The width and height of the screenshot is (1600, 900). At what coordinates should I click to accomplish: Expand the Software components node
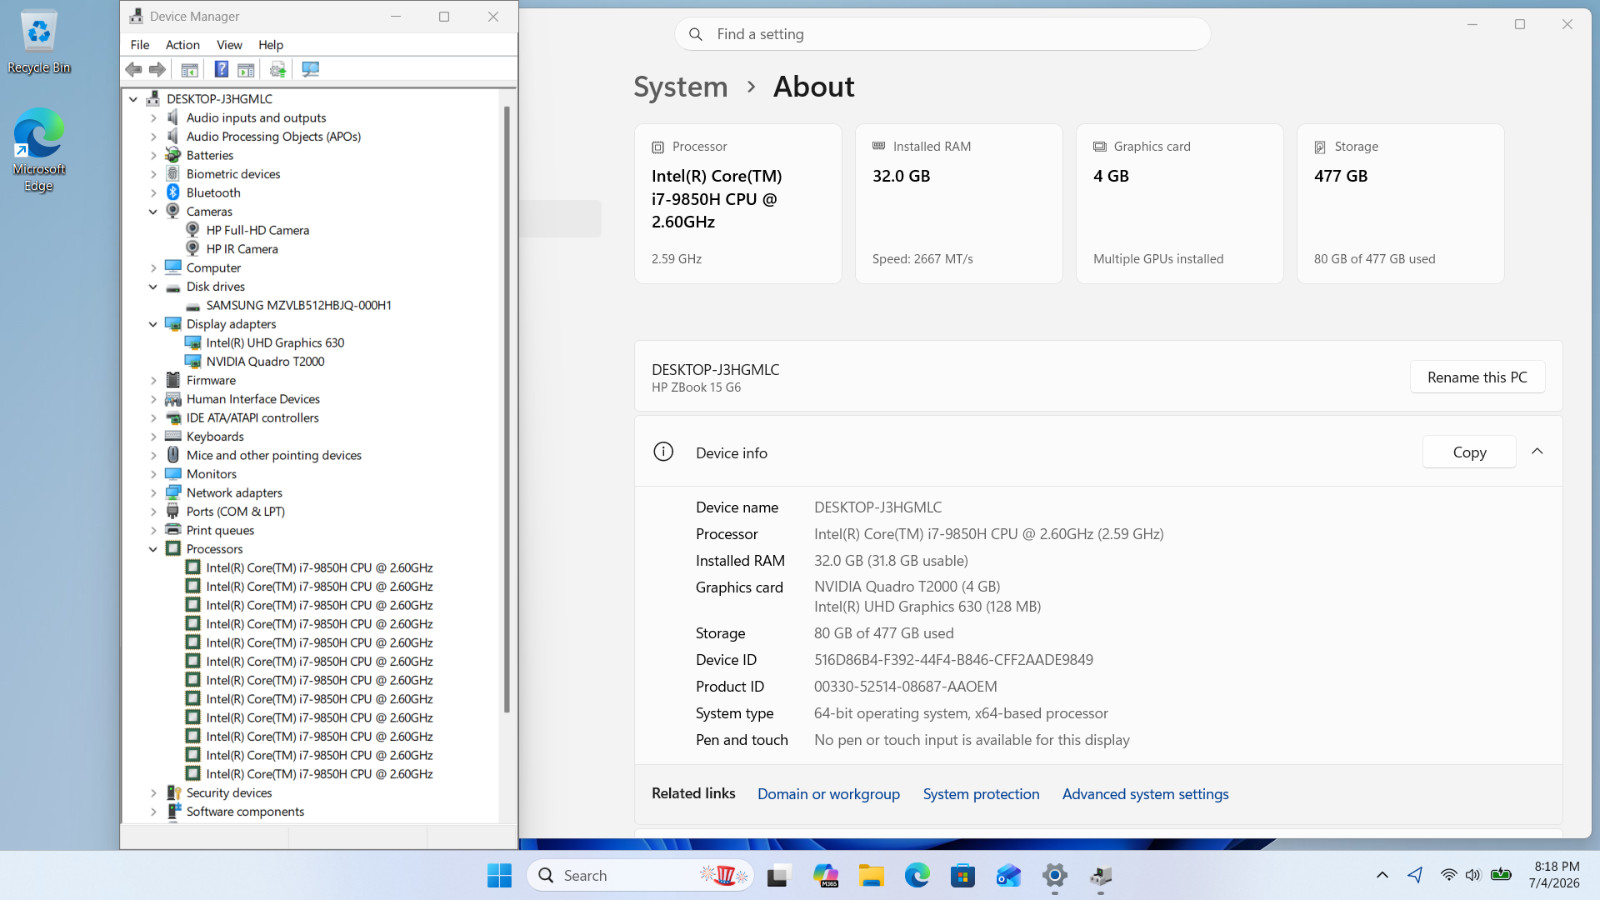tap(153, 812)
